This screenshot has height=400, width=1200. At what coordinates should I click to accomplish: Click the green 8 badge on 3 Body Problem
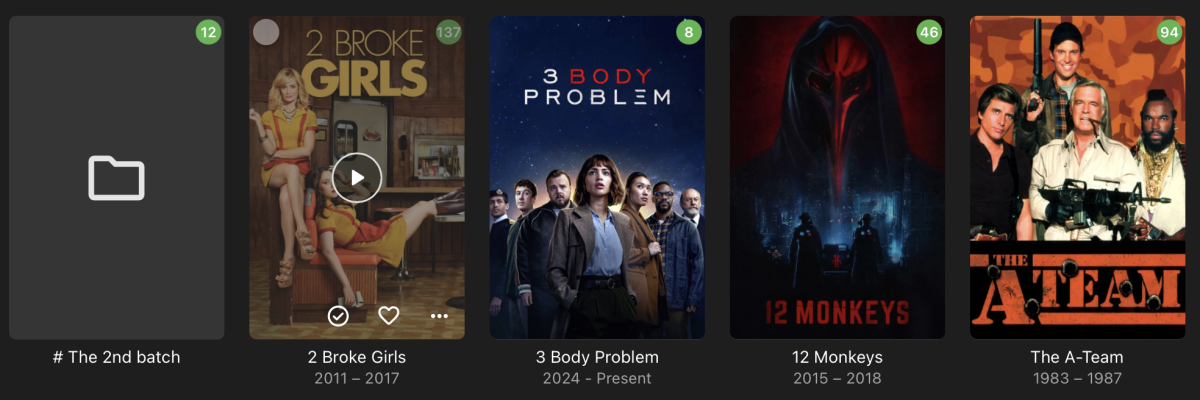[x=688, y=32]
